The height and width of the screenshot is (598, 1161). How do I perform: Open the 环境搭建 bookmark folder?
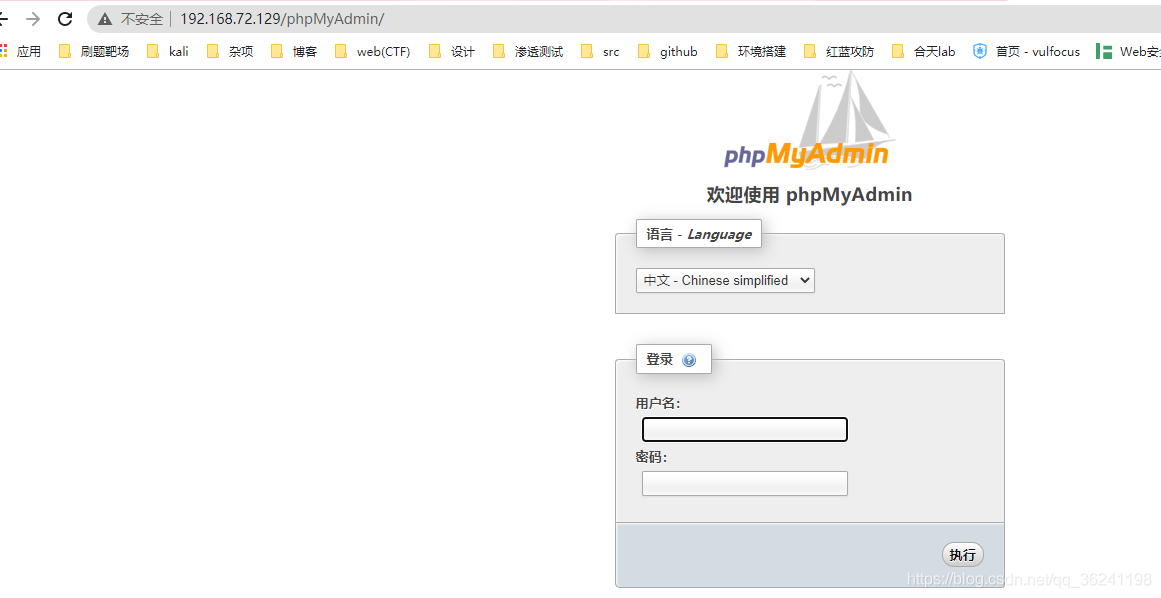751,51
